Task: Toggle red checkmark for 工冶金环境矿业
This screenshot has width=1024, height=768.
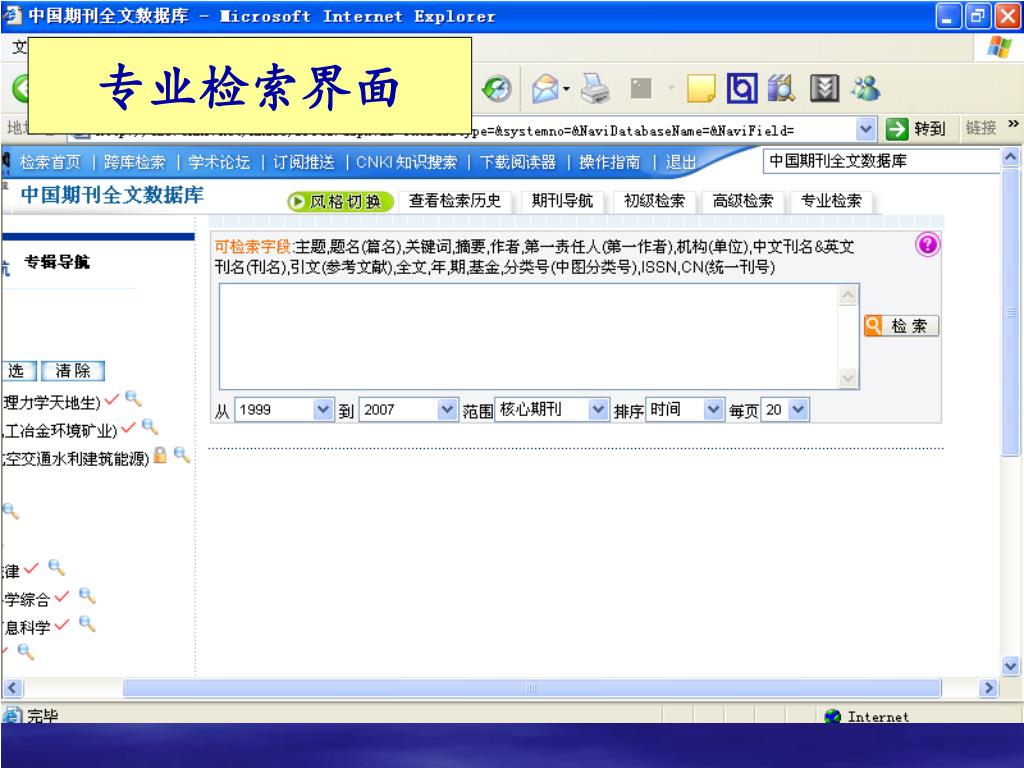Action: click(128, 428)
